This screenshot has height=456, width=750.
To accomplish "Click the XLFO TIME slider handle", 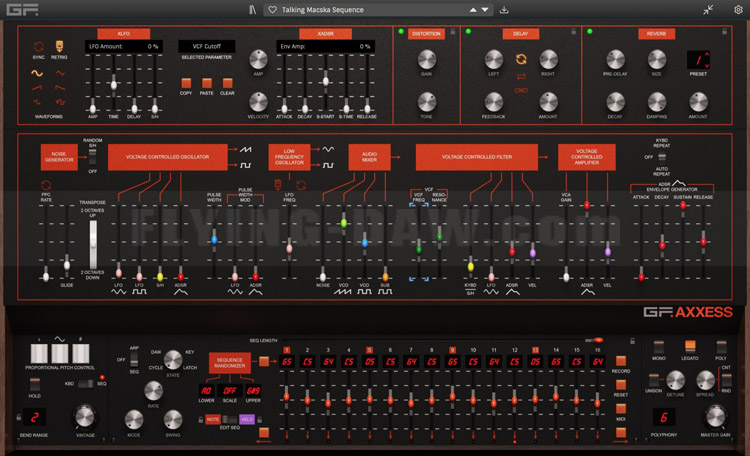I will [113, 85].
